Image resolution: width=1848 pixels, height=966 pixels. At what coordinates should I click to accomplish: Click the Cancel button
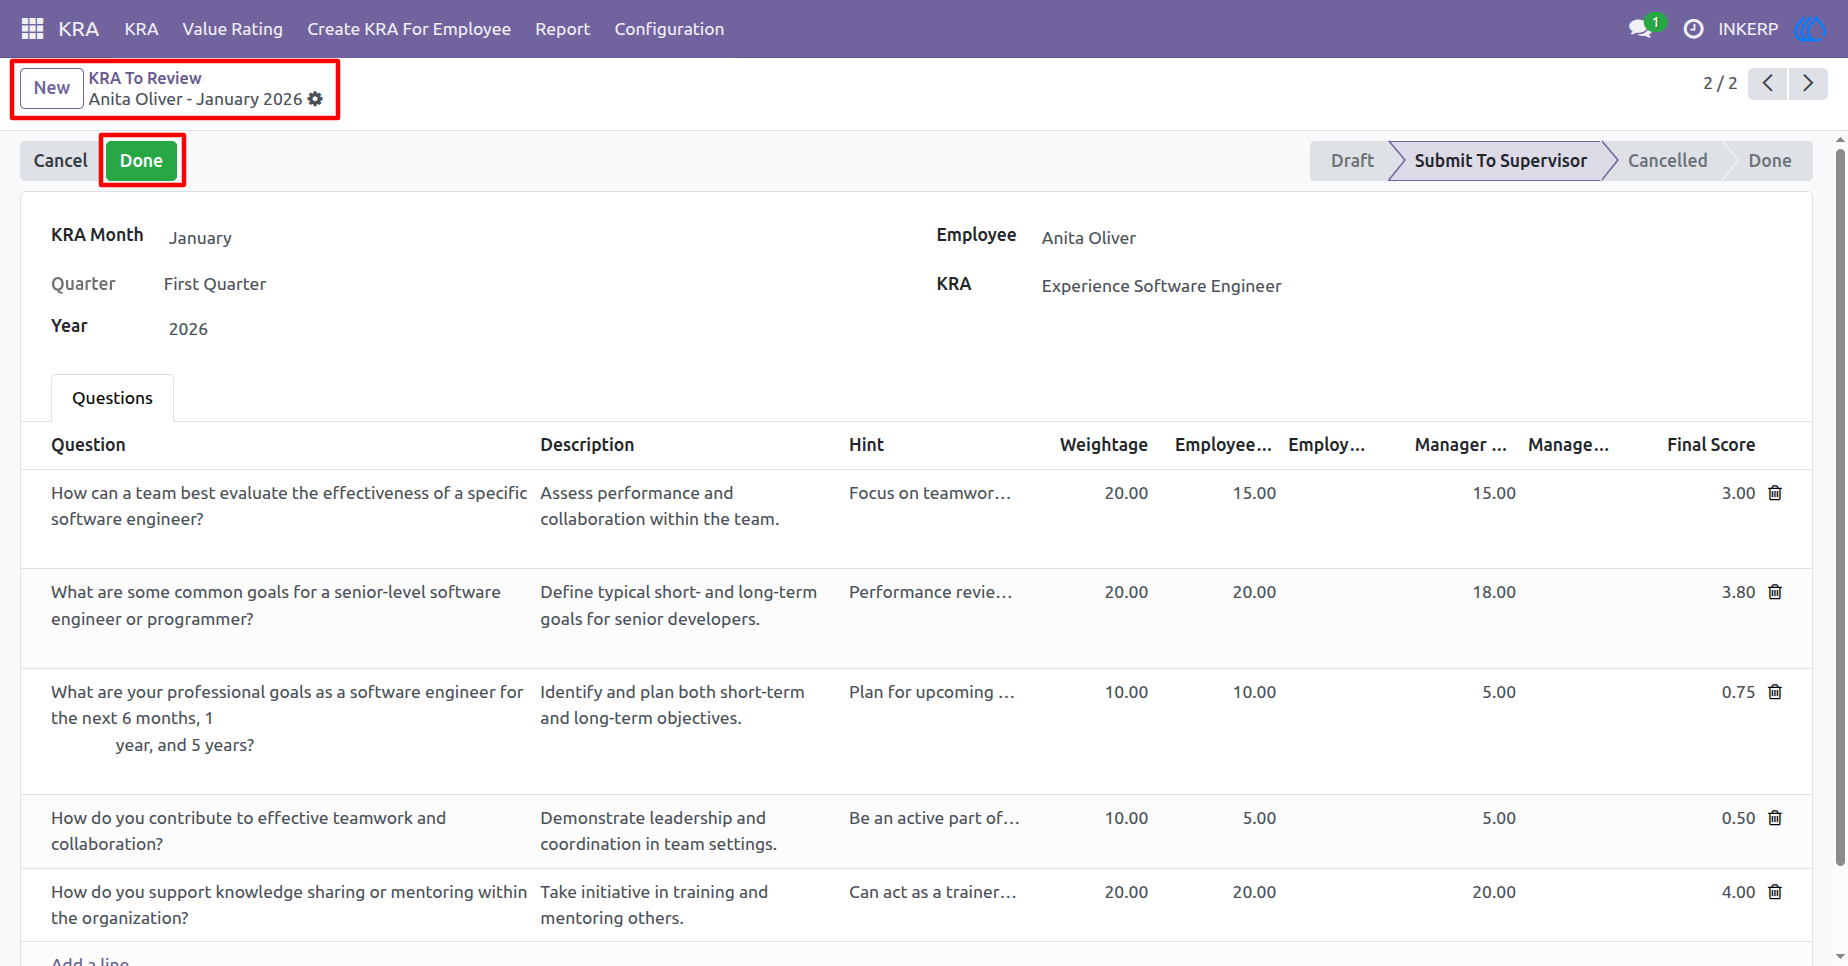coord(61,161)
